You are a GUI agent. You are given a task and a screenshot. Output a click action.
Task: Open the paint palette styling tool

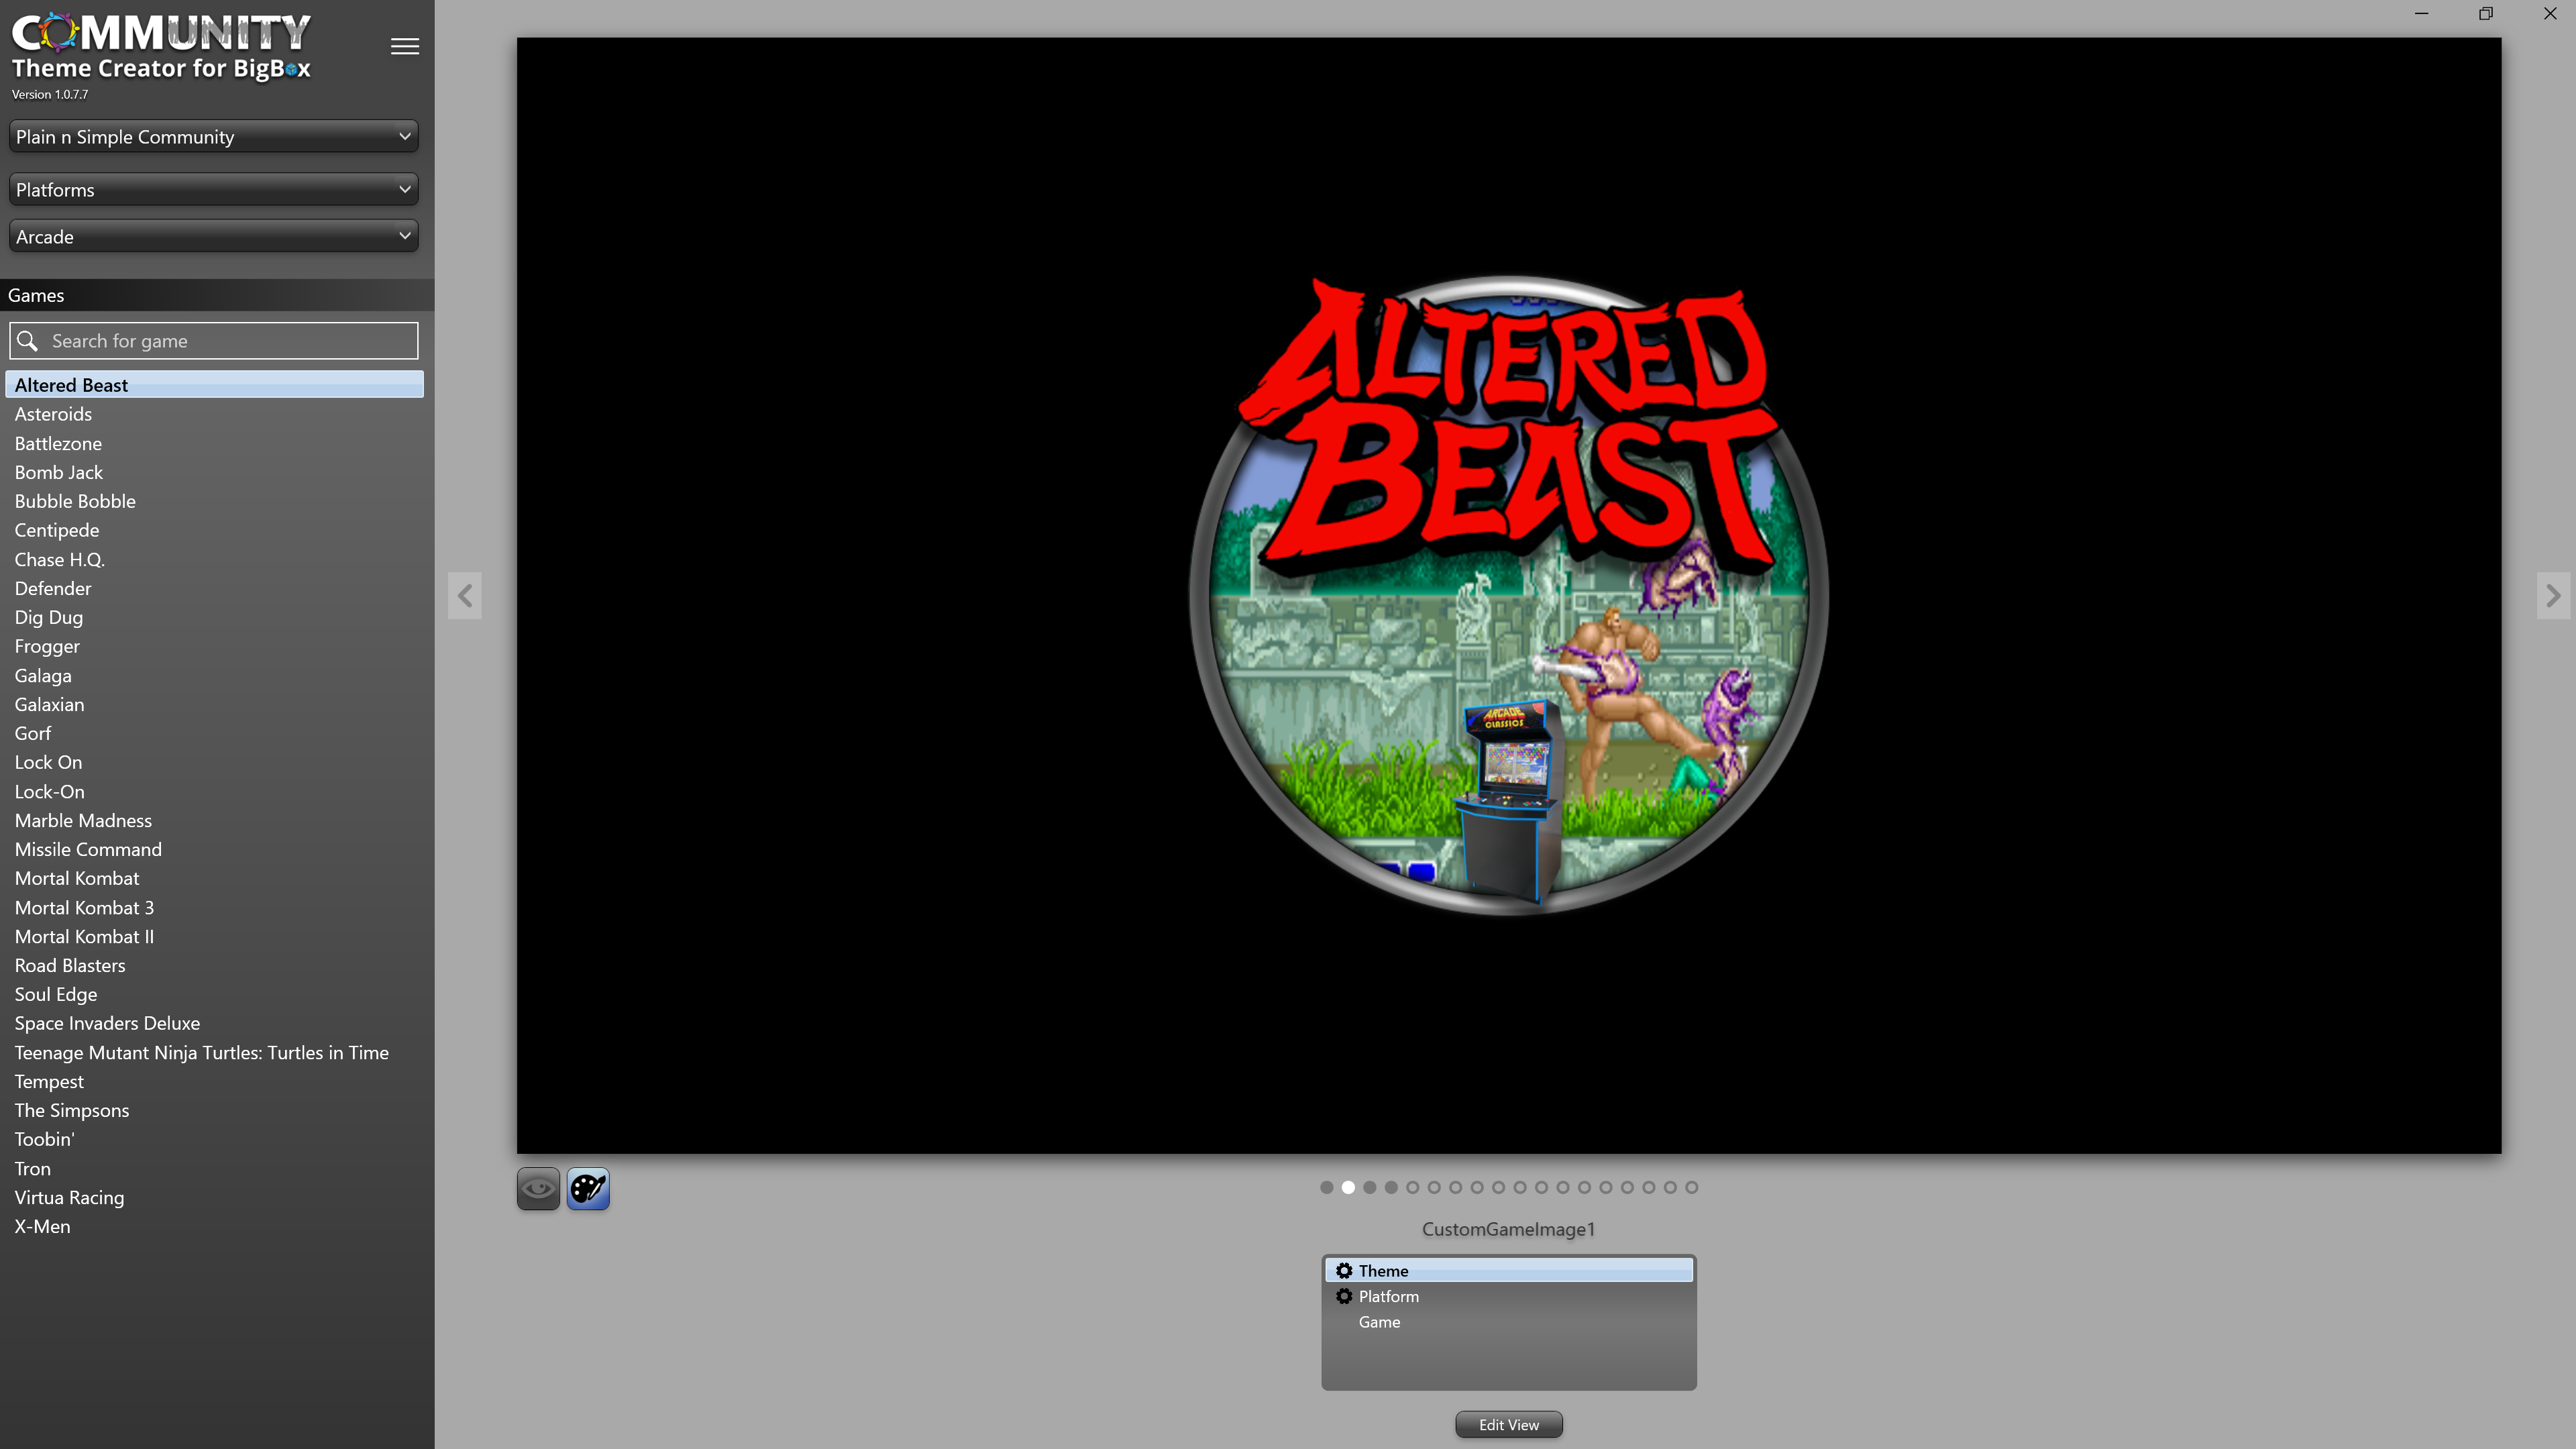click(x=588, y=1188)
